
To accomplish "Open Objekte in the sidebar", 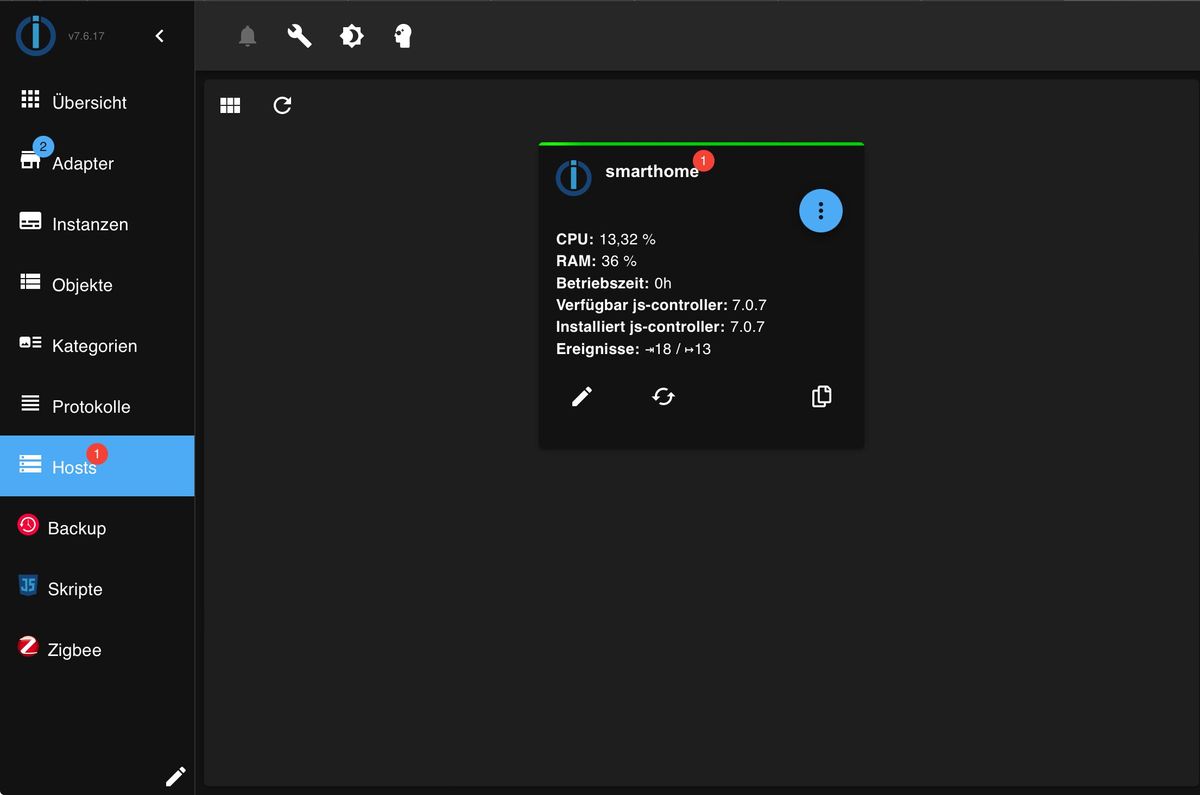I will 97,285.
